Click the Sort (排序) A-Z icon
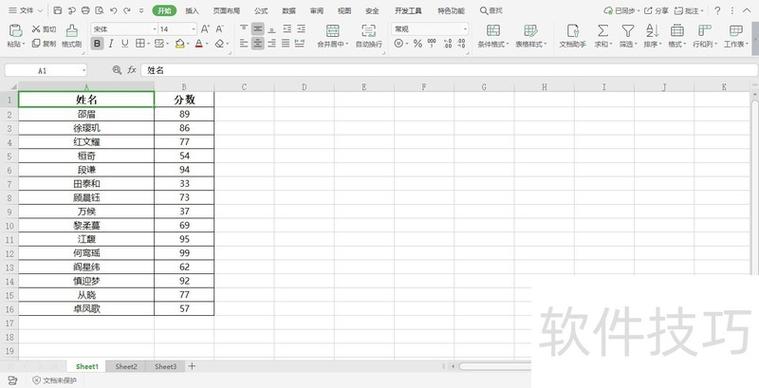Screen dimensions: 759x388 (652, 30)
